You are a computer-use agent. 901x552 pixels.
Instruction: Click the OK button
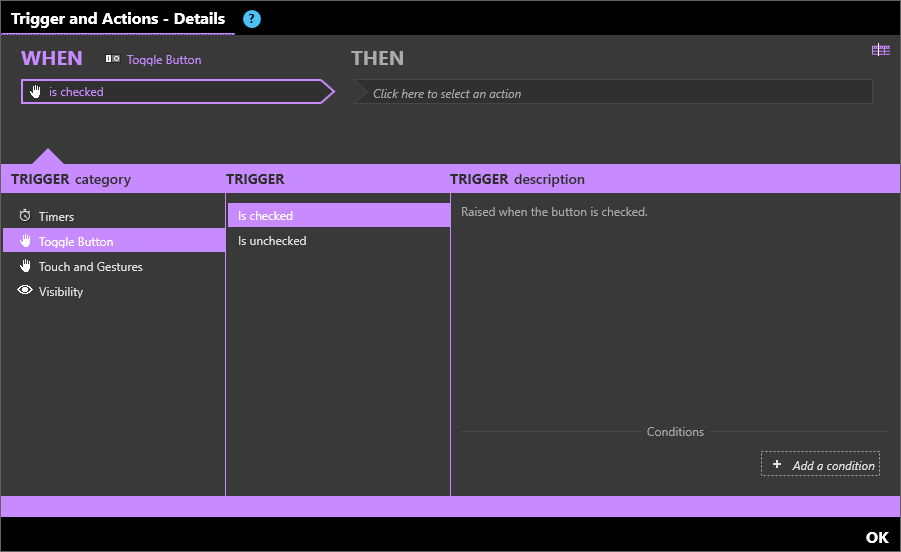point(877,538)
